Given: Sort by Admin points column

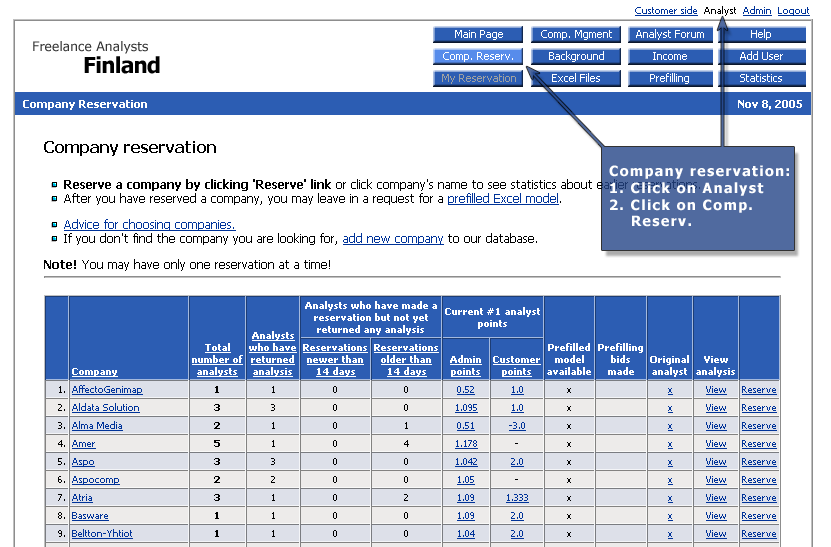Looking at the screenshot, I should (x=465, y=366).
